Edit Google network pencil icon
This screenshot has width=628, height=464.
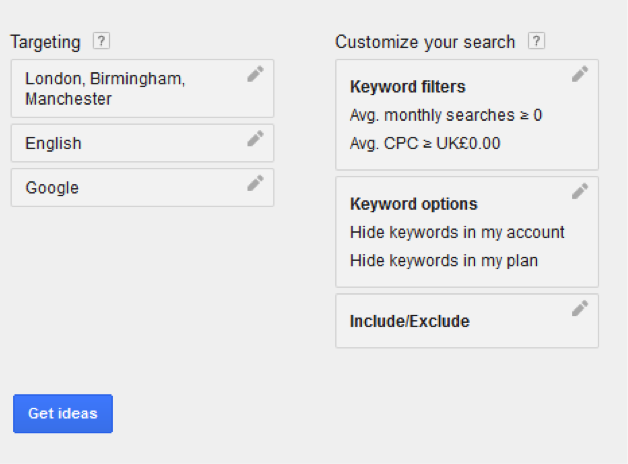pyautogui.click(x=255, y=183)
